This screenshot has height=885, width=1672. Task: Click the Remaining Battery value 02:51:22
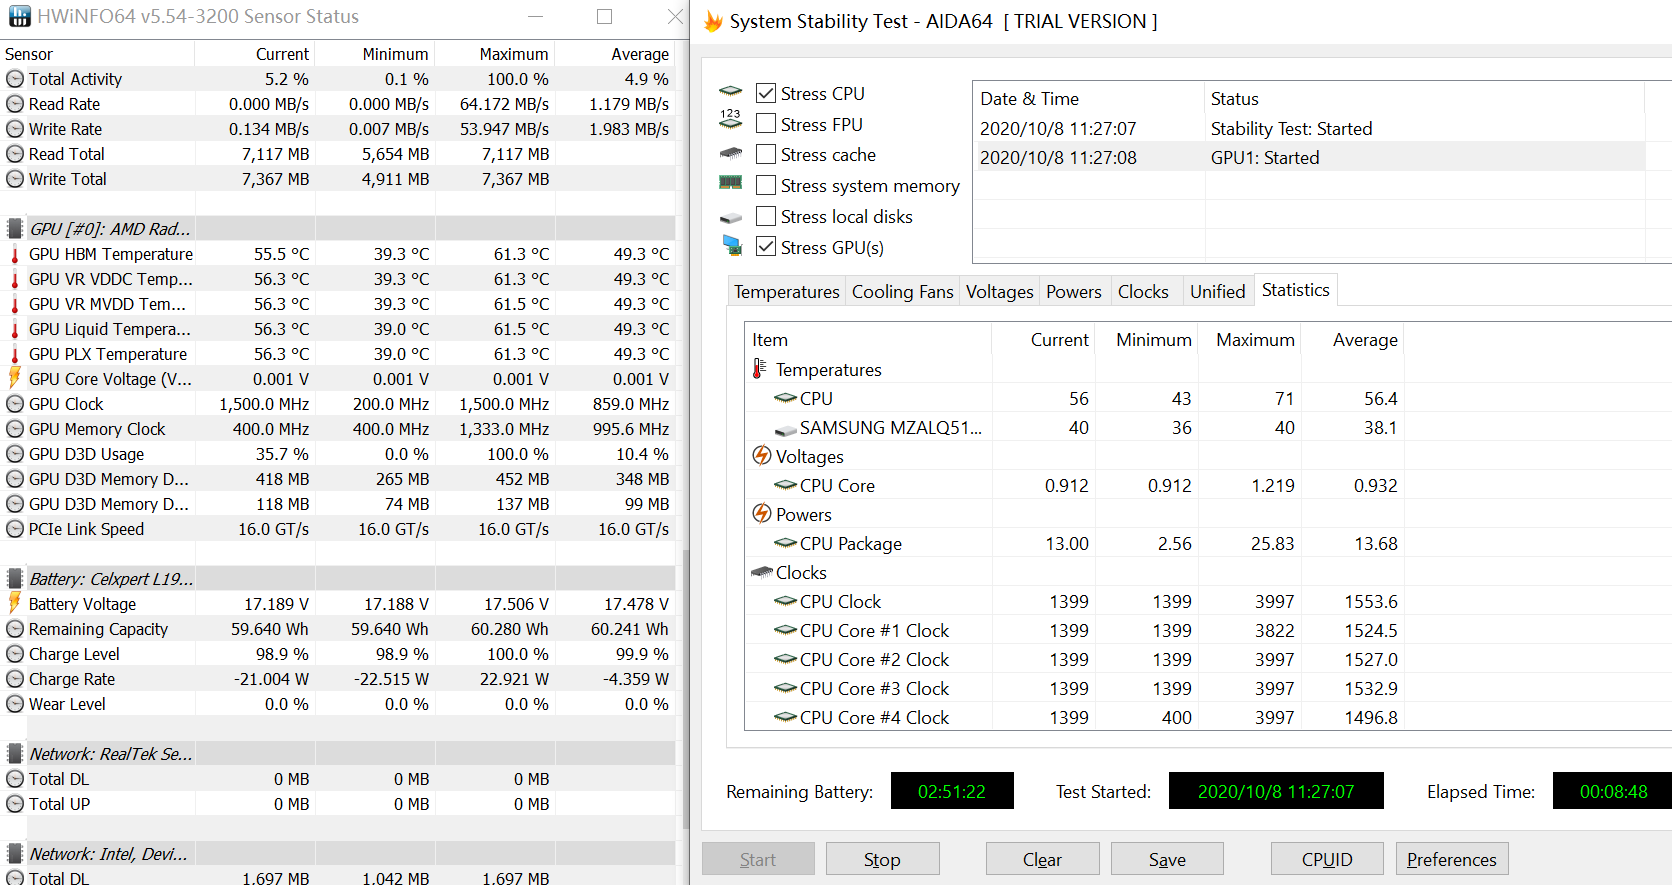click(x=952, y=791)
